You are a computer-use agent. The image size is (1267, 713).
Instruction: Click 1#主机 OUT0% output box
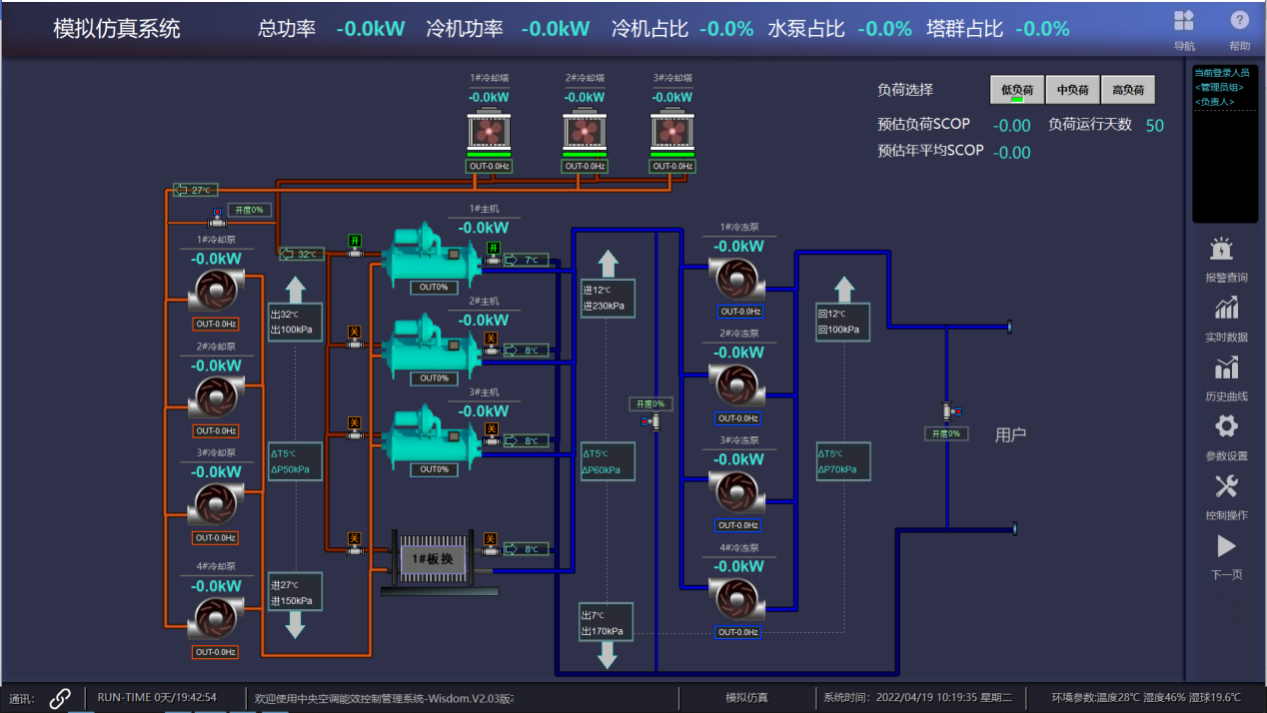(433, 287)
